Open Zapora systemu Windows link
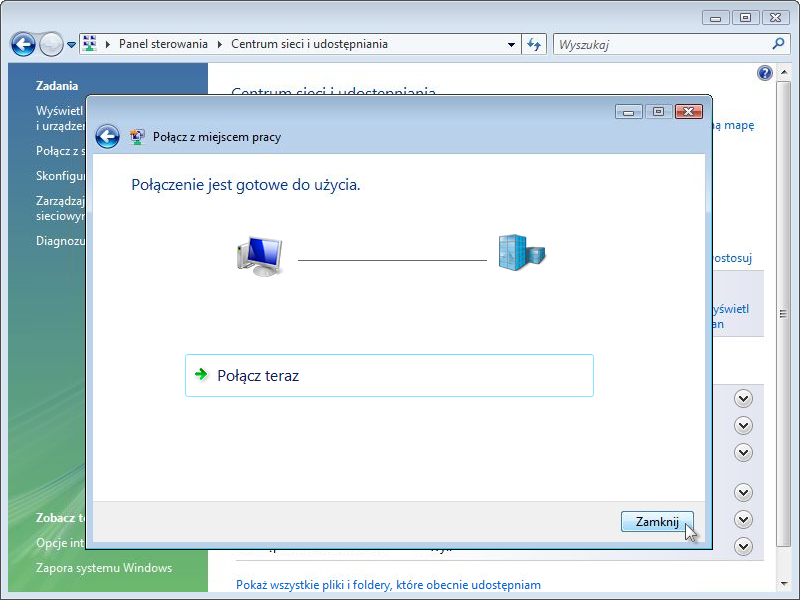The height and width of the screenshot is (600, 800). 104,568
